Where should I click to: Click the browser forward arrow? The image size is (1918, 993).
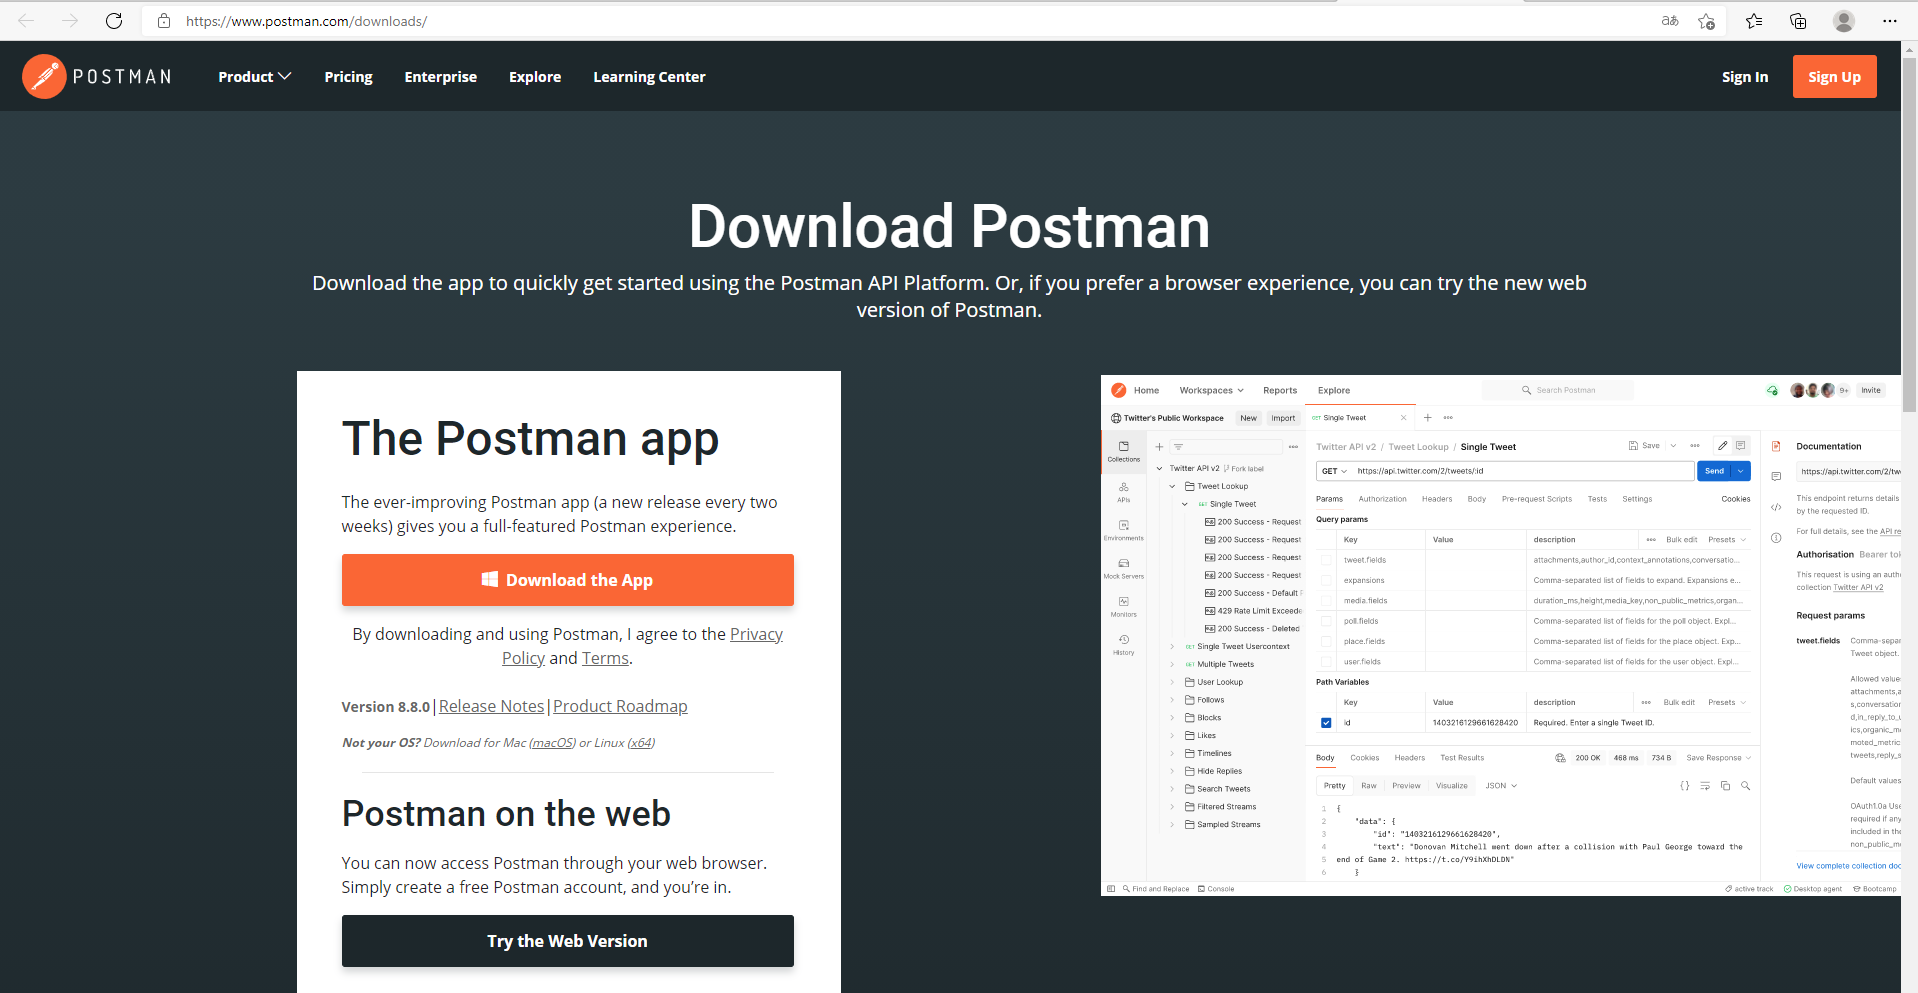[70, 21]
